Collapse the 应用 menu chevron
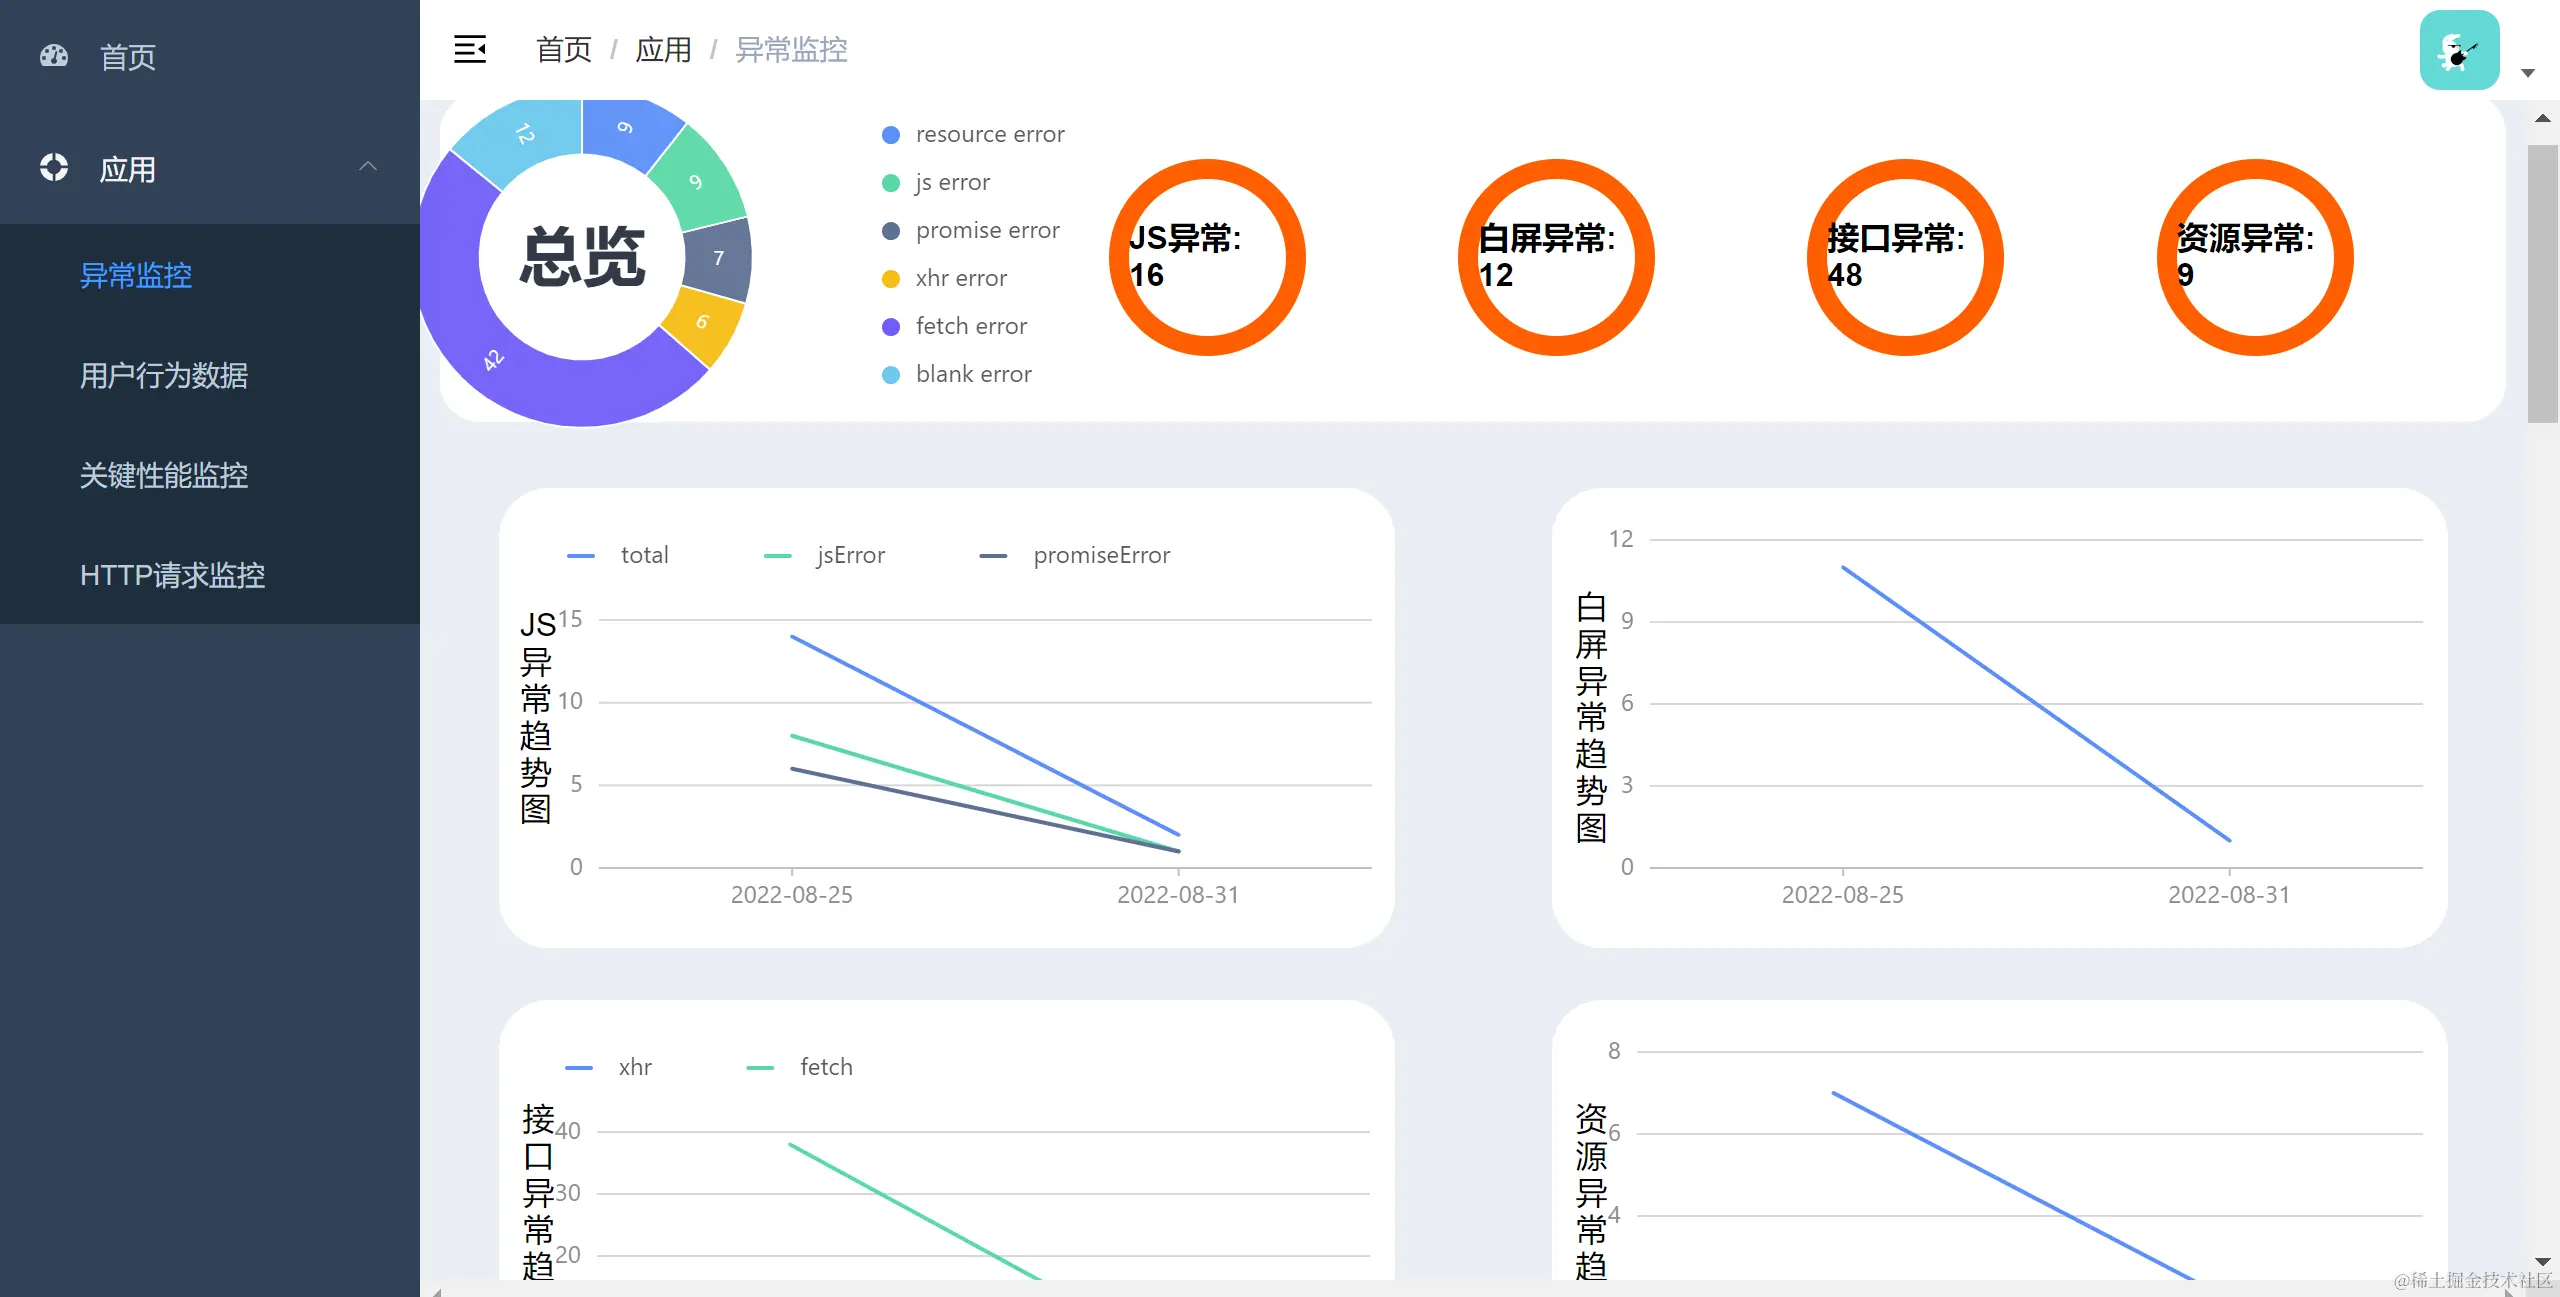The image size is (2560, 1297). (368, 167)
